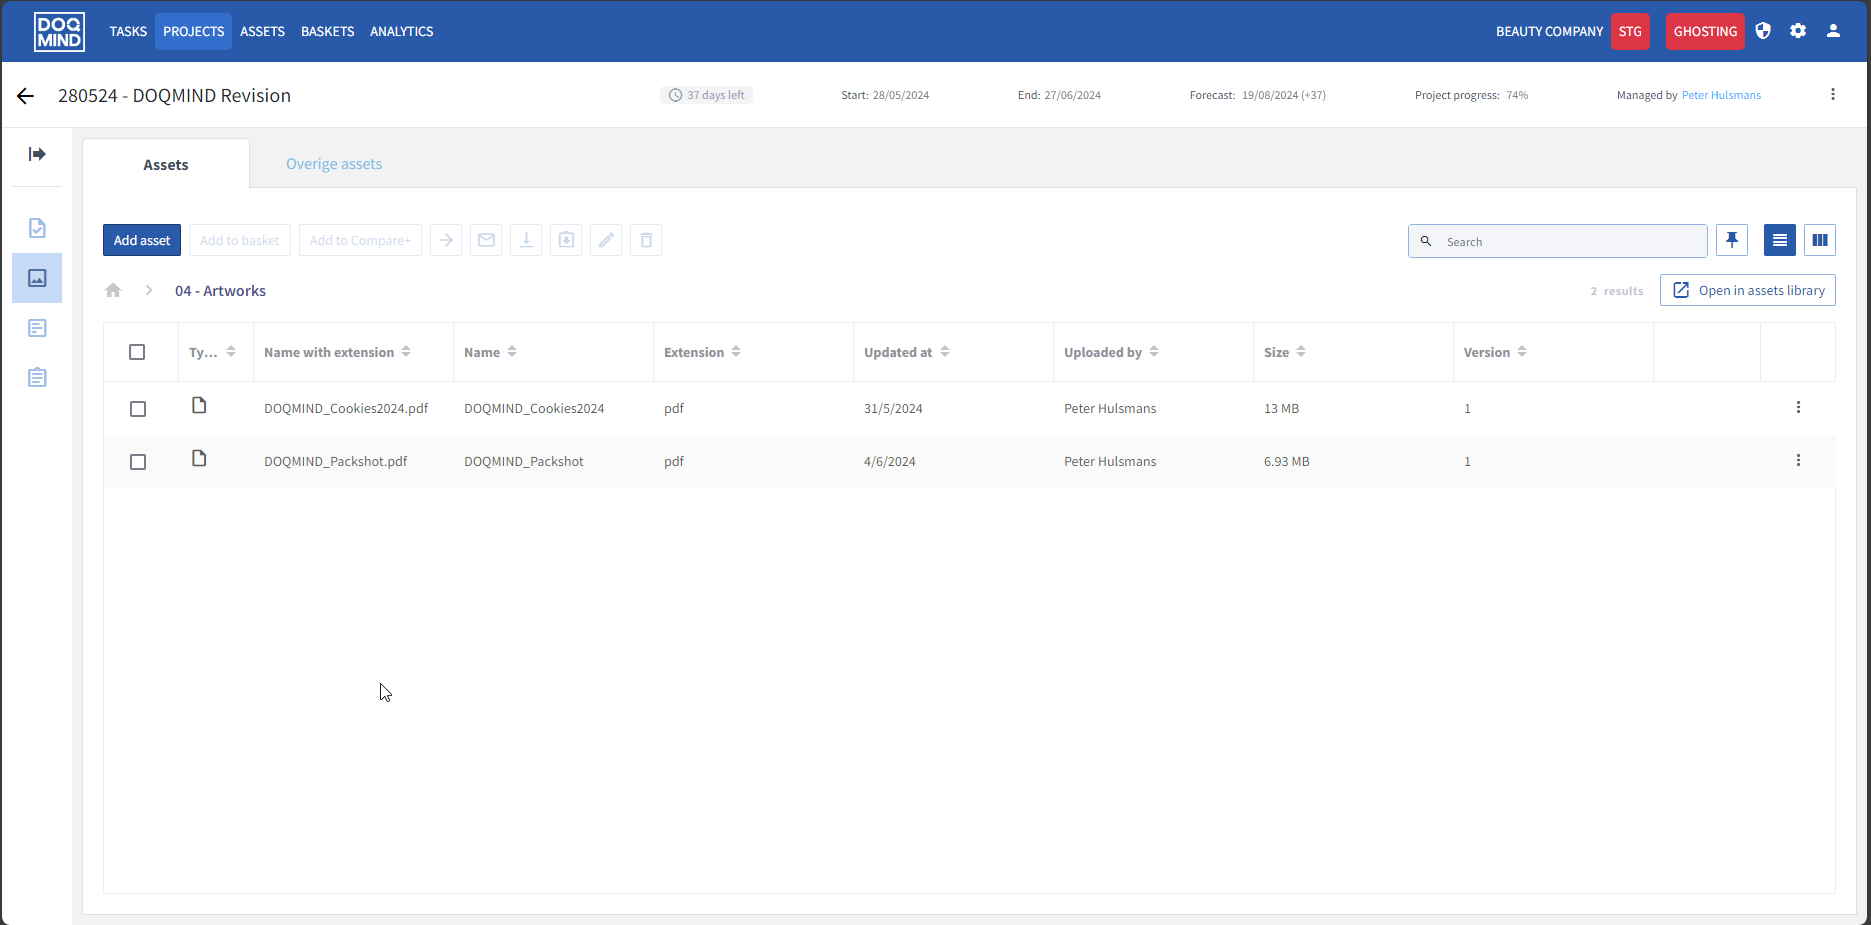Switch to Overige assets tab
Image resolution: width=1871 pixels, height=925 pixels.
pos(334,164)
